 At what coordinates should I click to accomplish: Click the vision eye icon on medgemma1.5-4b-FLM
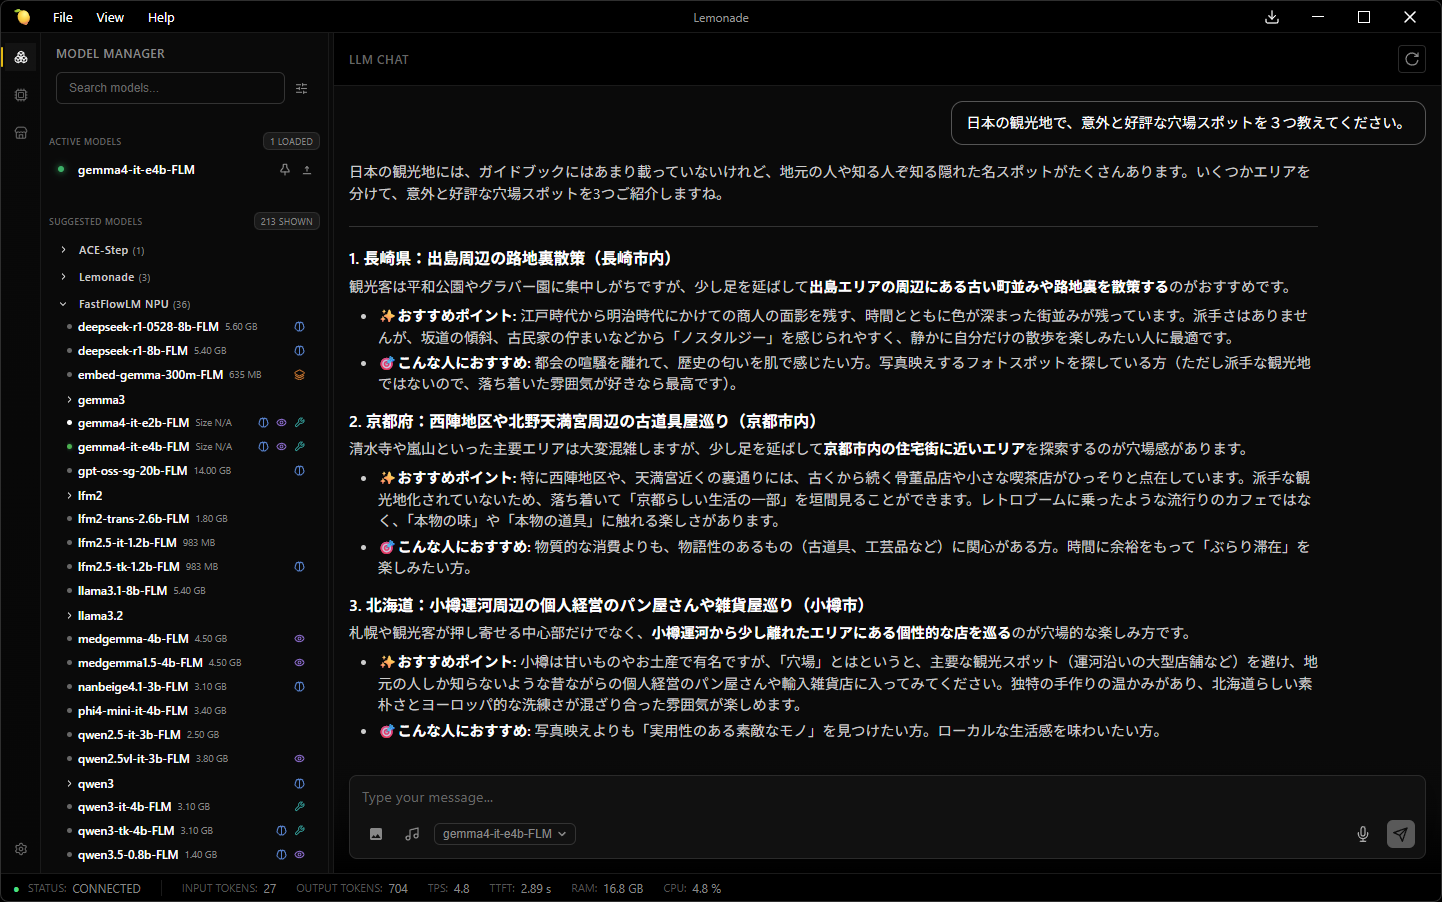(x=299, y=663)
